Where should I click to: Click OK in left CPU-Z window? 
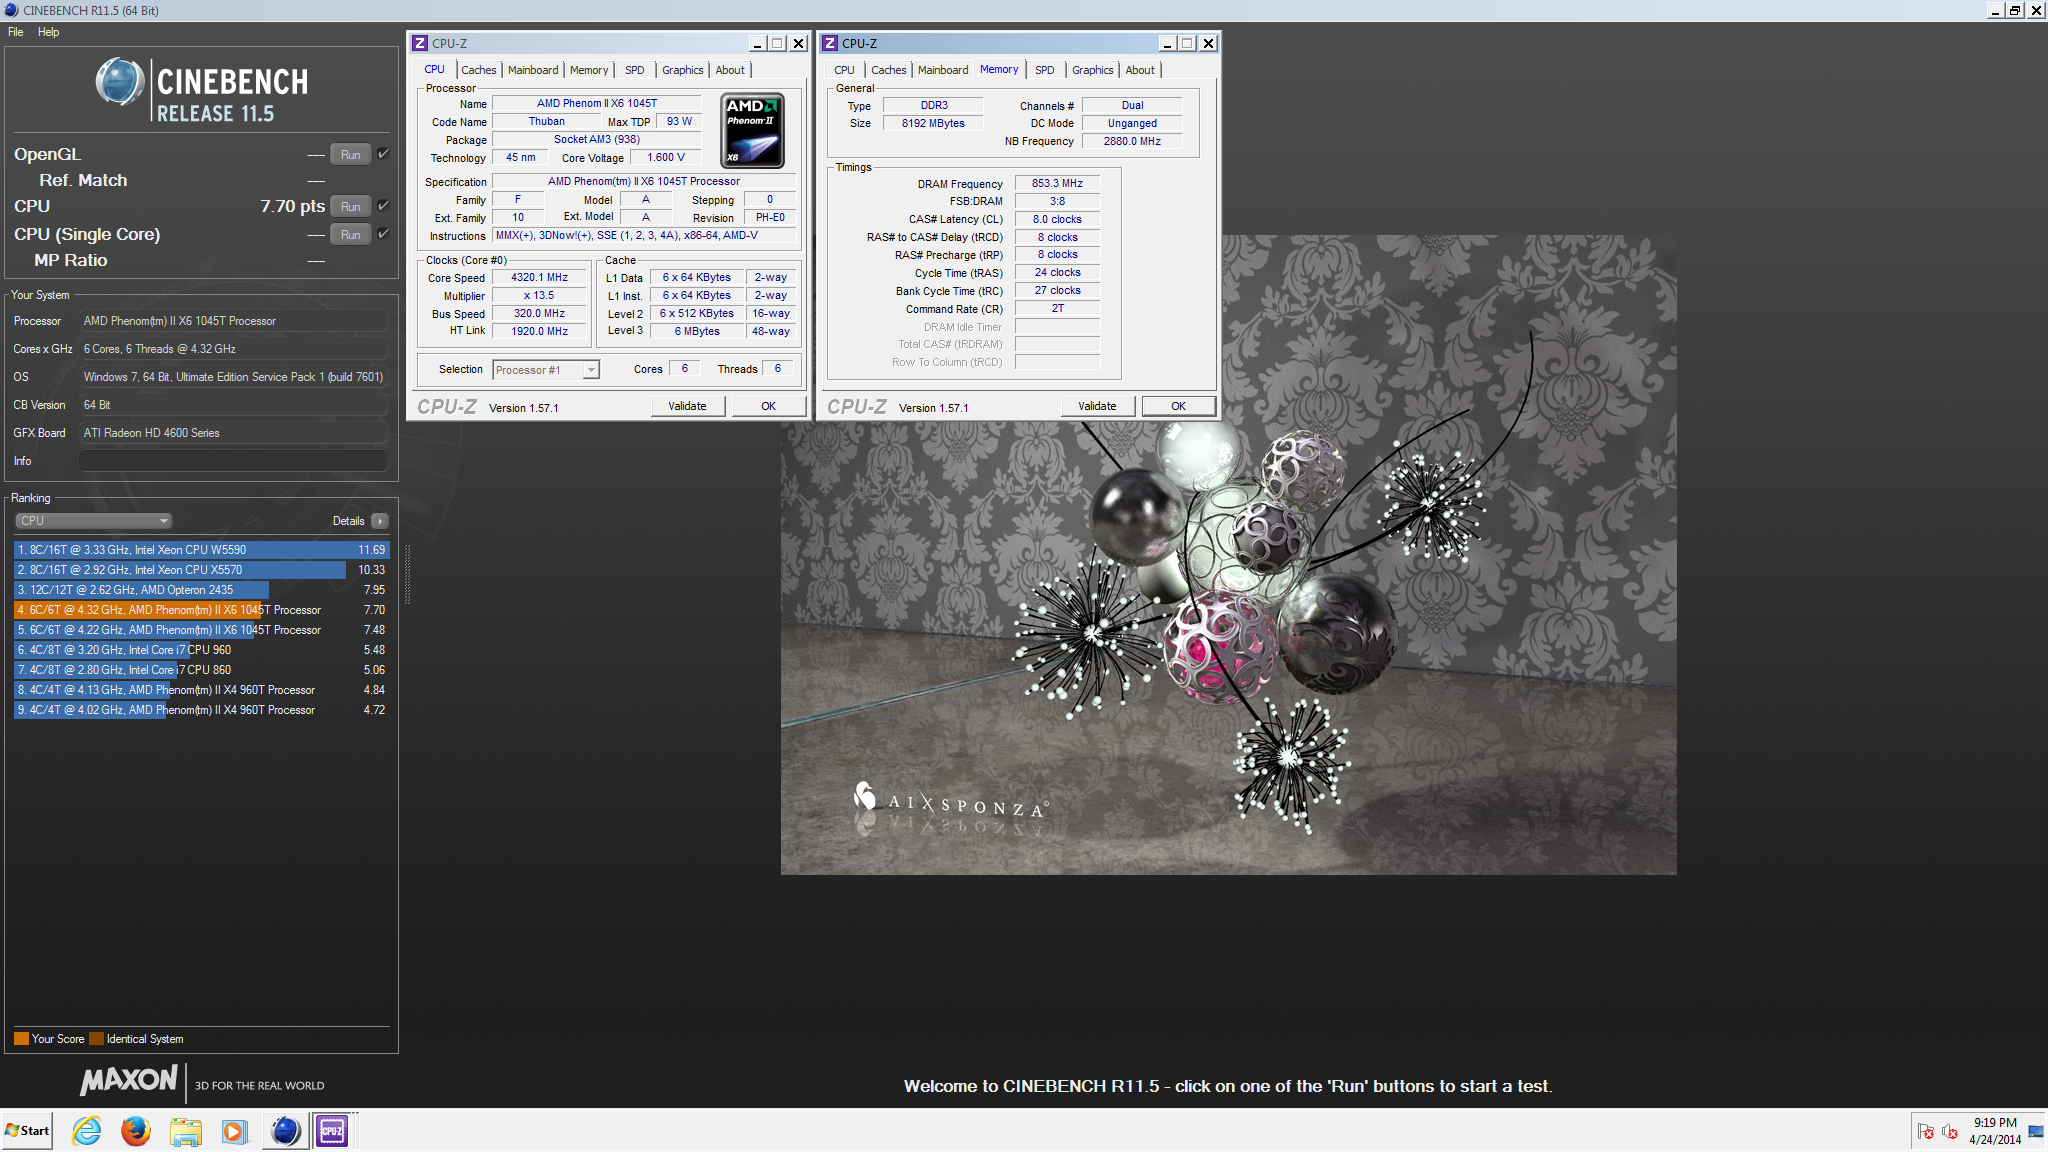click(x=768, y=406)
